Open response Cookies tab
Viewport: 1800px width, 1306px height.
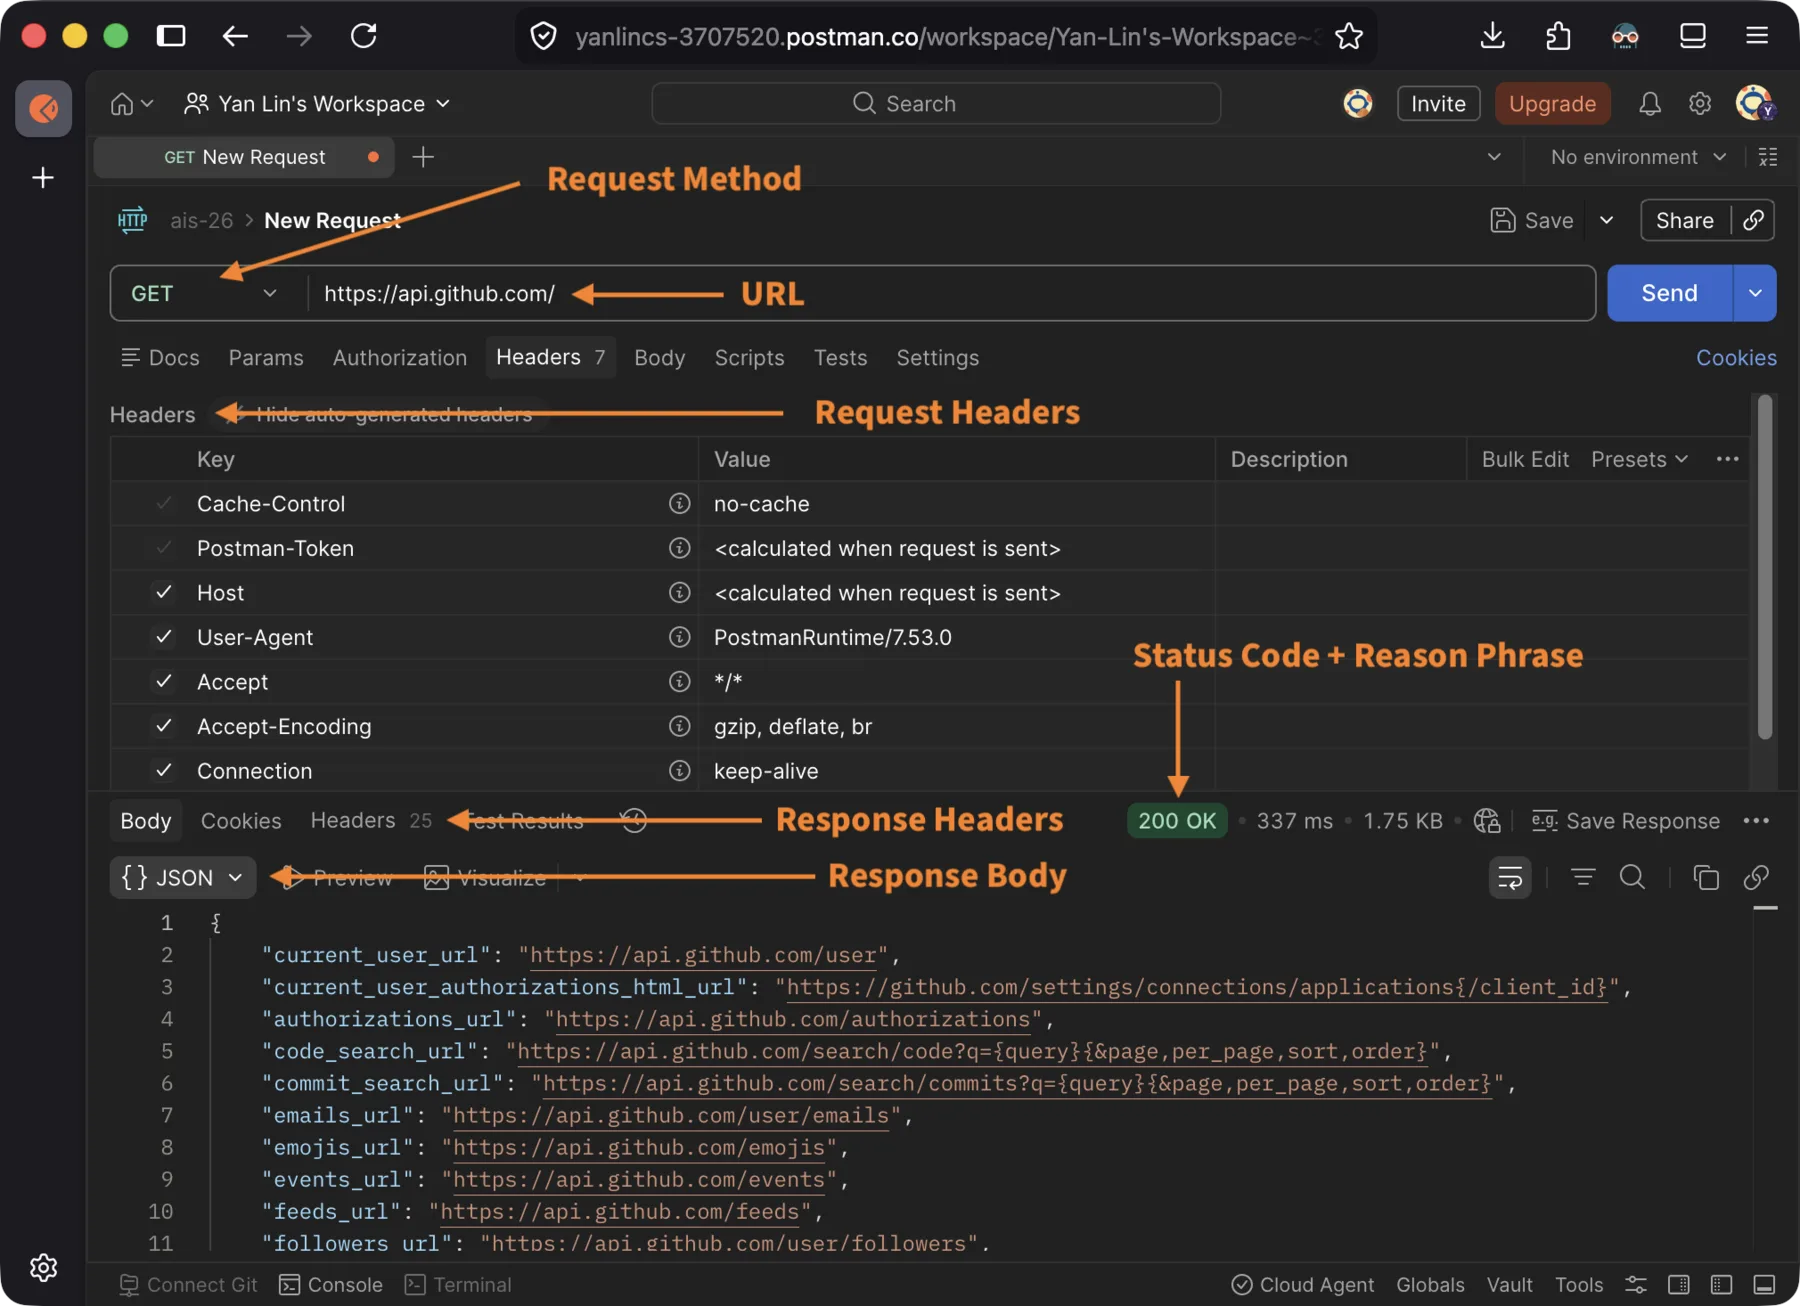pyautogui.click(x=241, y=821)
